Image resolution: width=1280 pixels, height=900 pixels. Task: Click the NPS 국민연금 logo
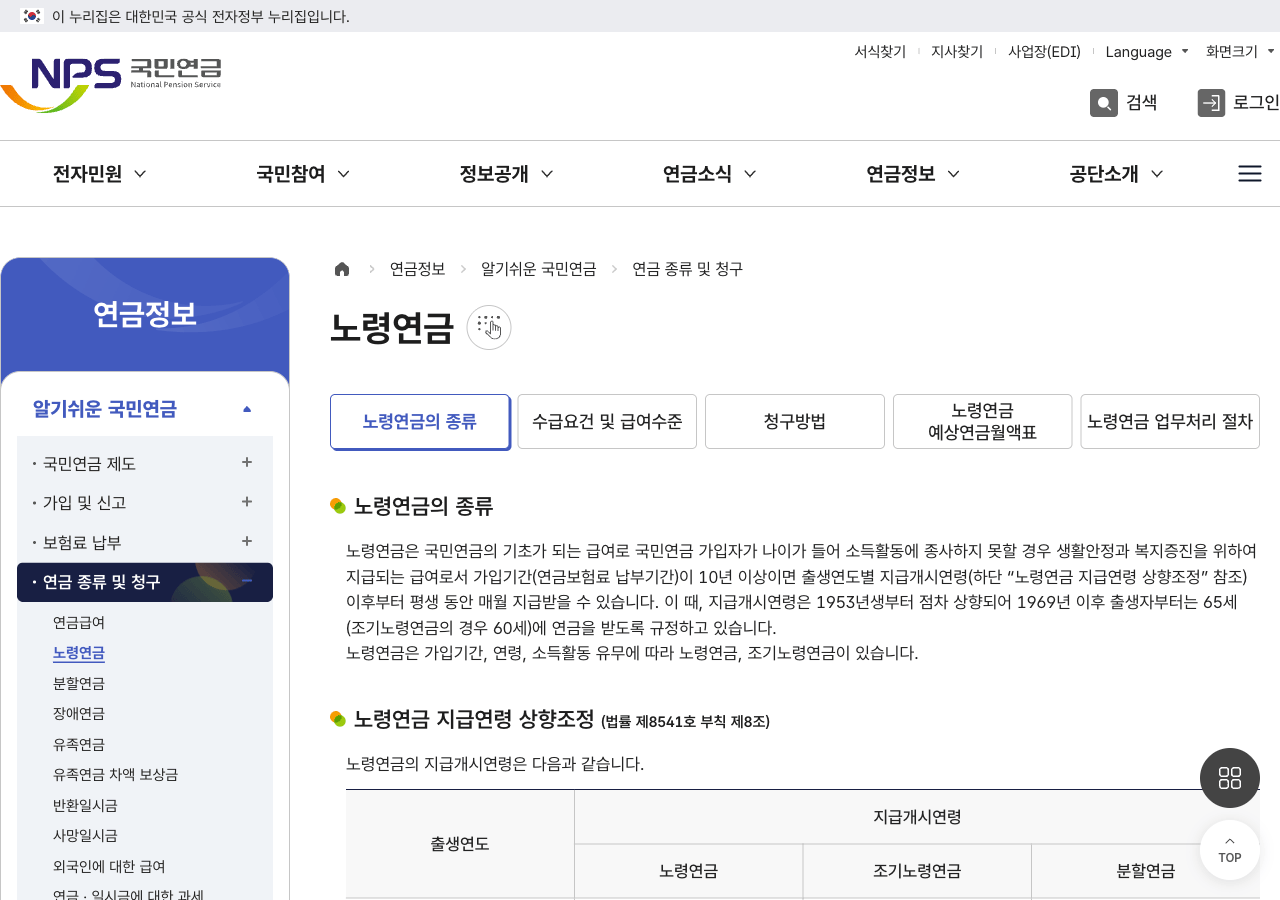coord(111,85)
